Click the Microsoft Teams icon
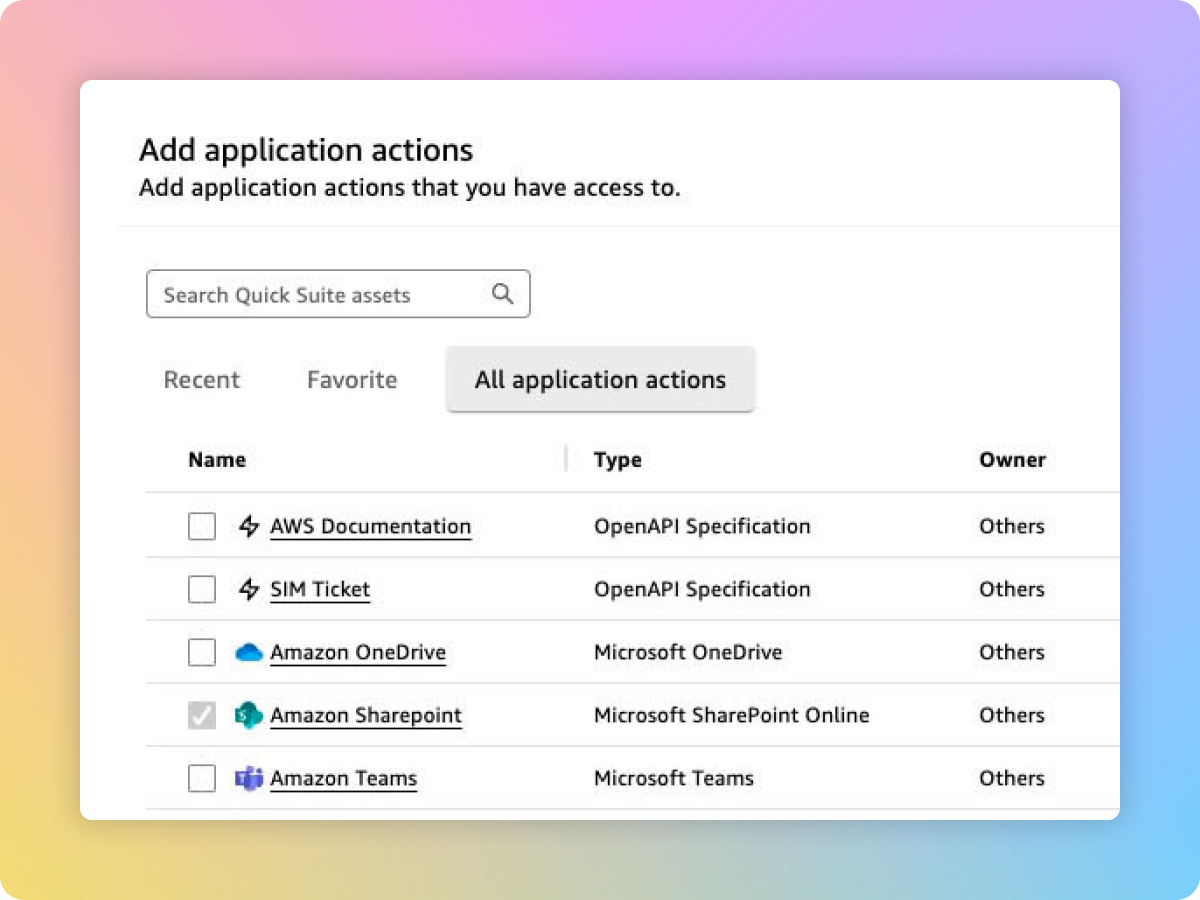The width and height of the screenshot is (1200, 900). point(249,778)
